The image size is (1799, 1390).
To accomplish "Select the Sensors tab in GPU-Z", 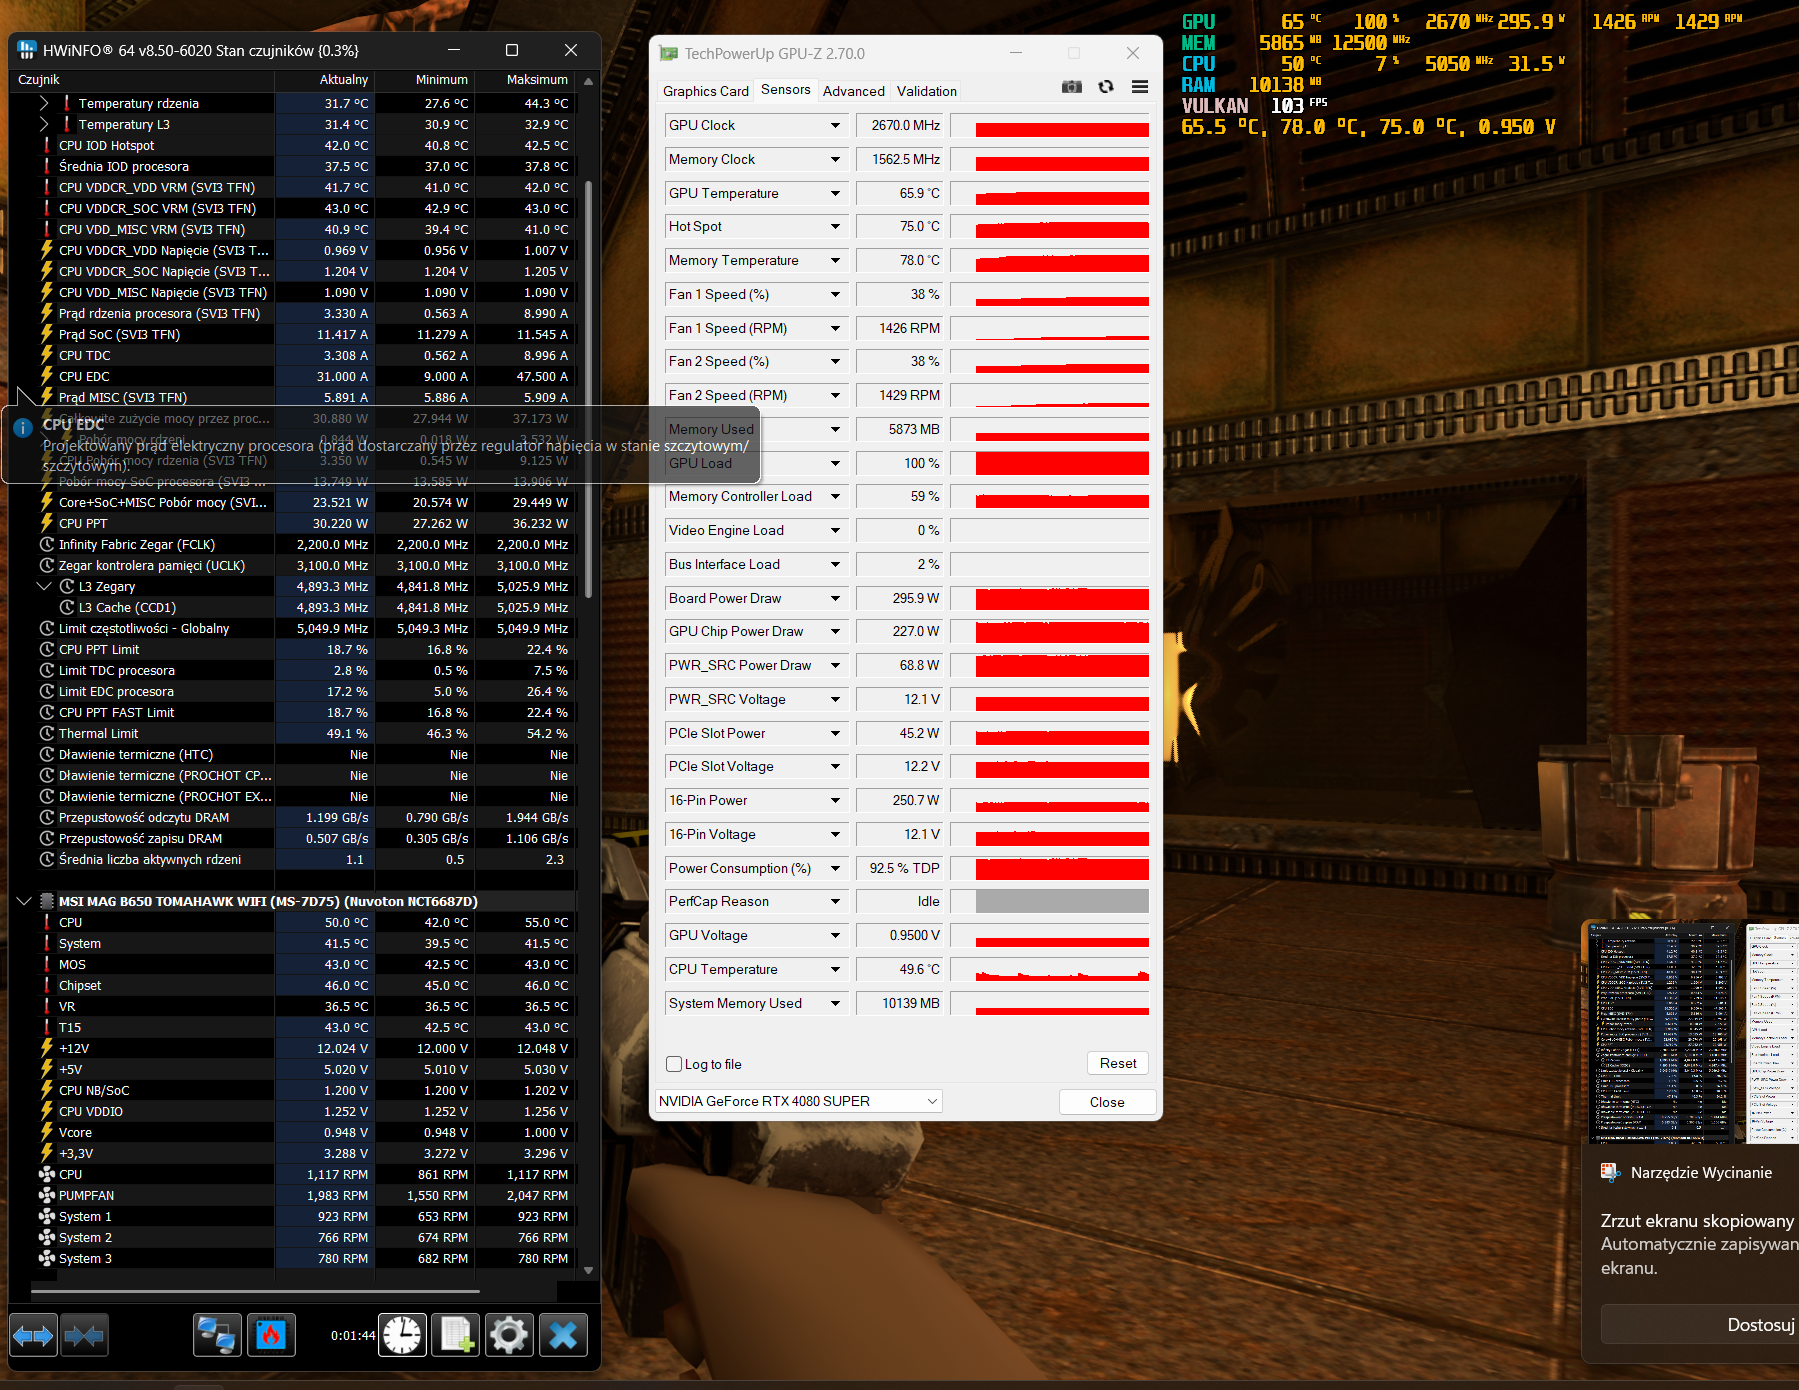I will [786, 90].
